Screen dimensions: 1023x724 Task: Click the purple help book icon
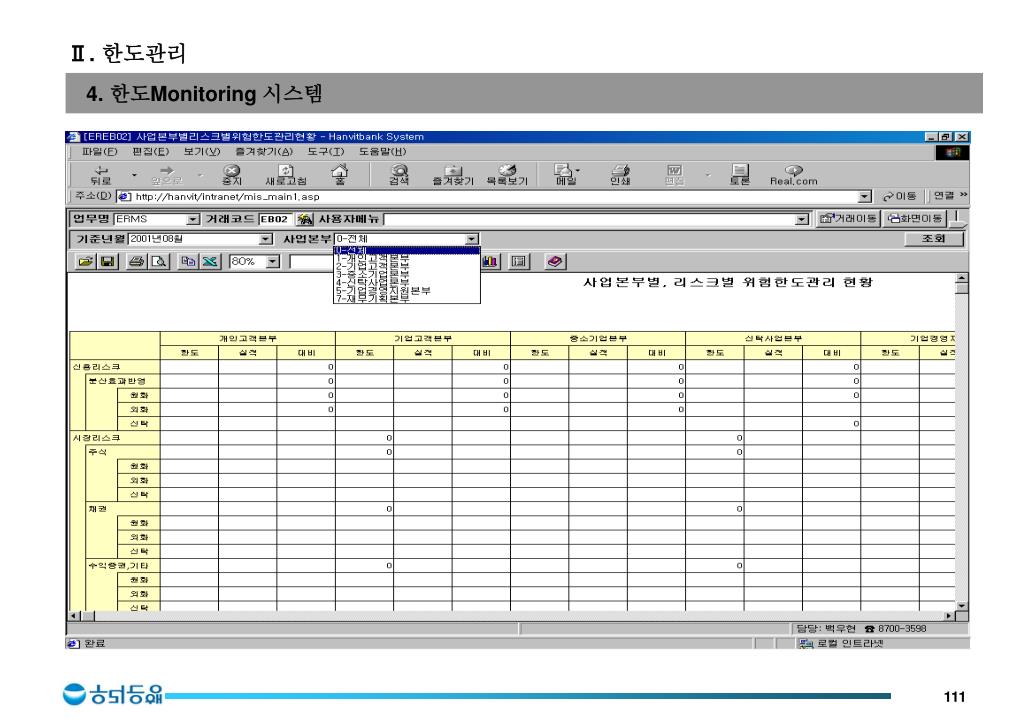click(555, 262)
